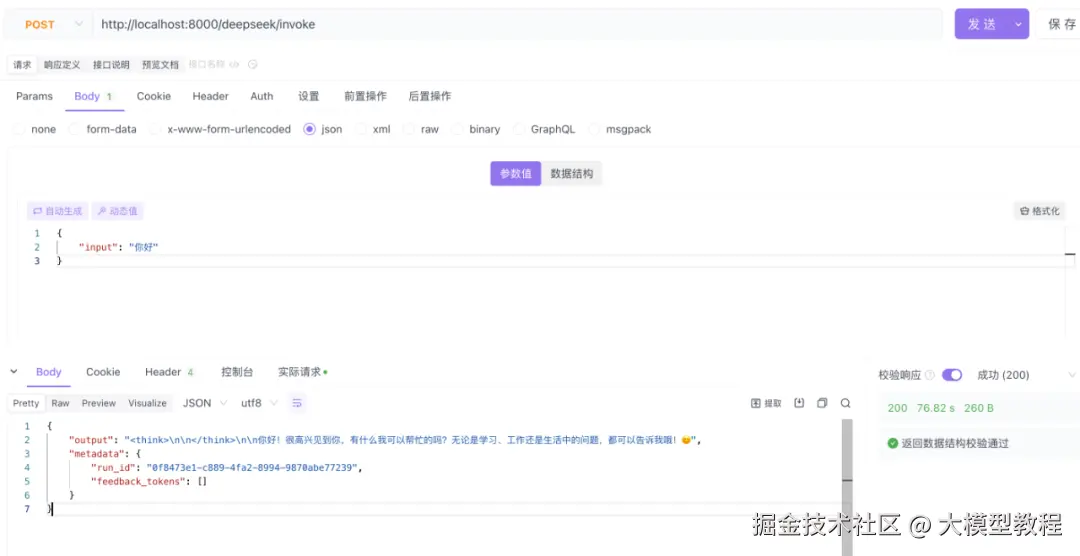Click the 保存 save button
Screen dimensions: 1080x556
pos(1061,24)
